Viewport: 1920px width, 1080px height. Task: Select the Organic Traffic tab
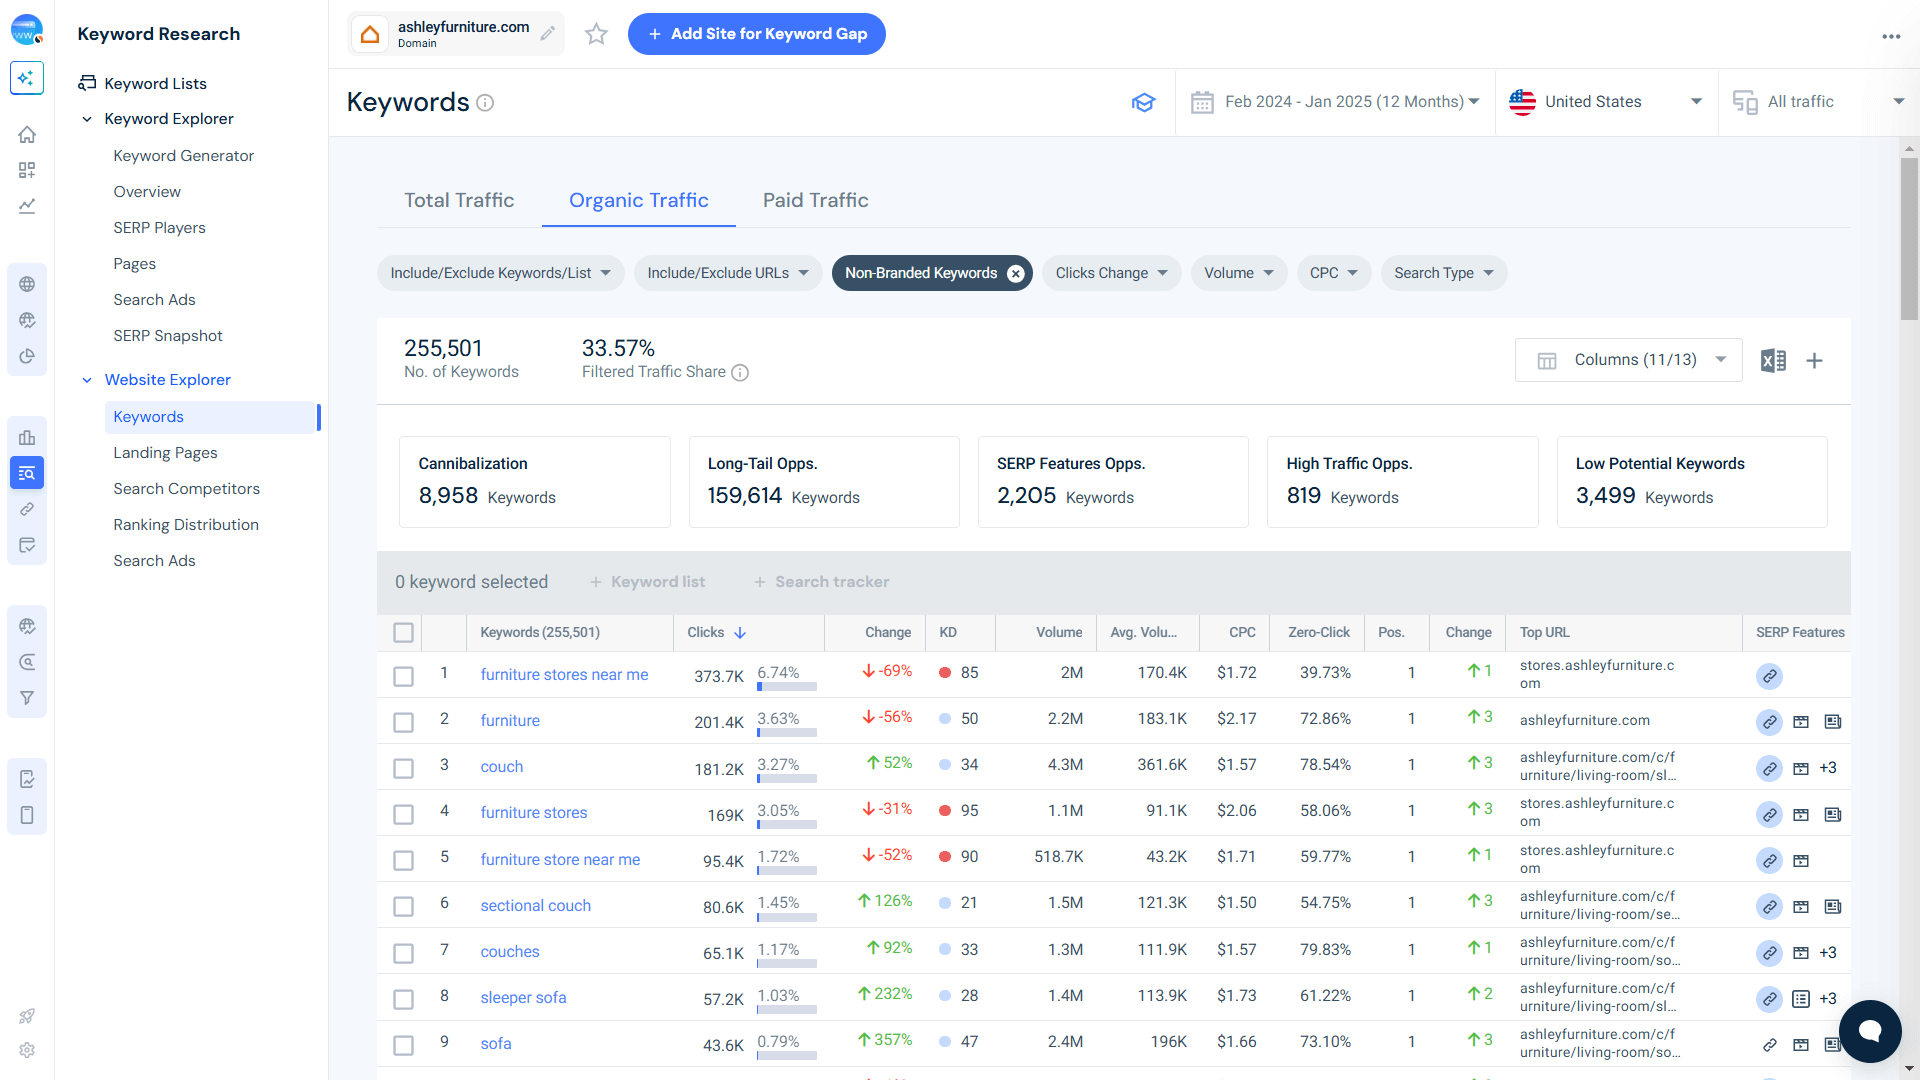pos(638,200)
